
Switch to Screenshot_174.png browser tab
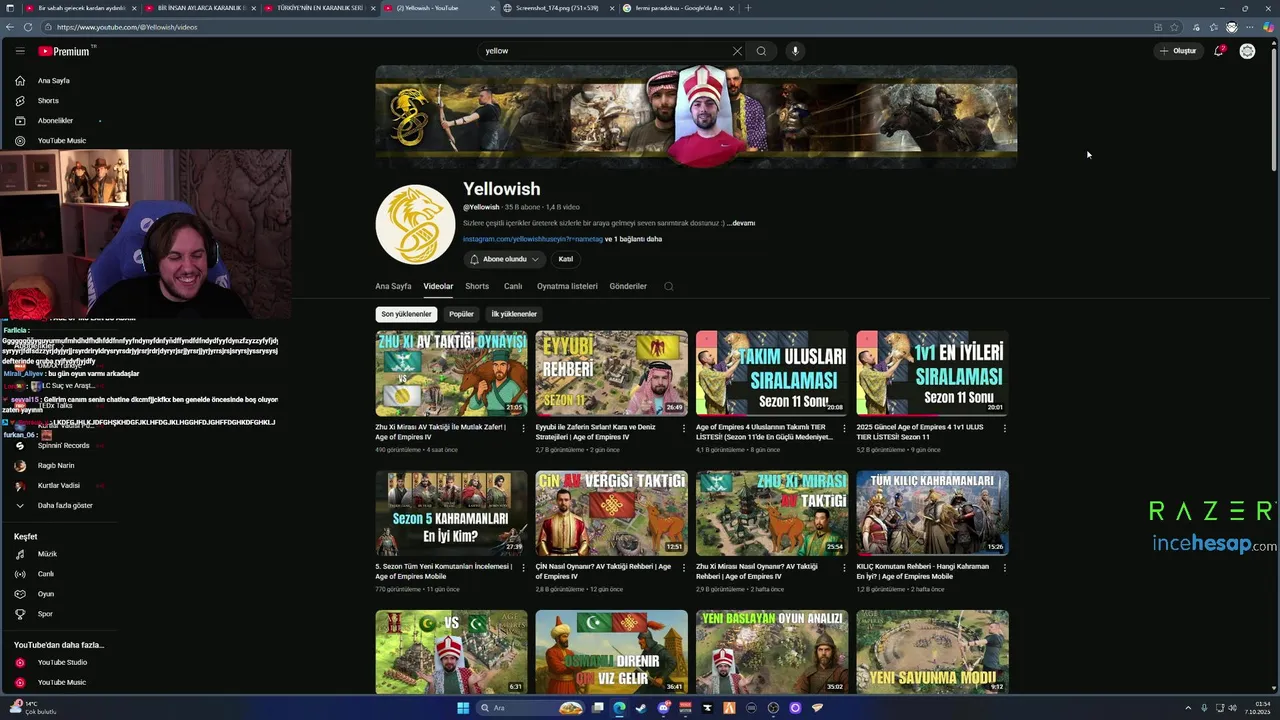coord(557,8)
